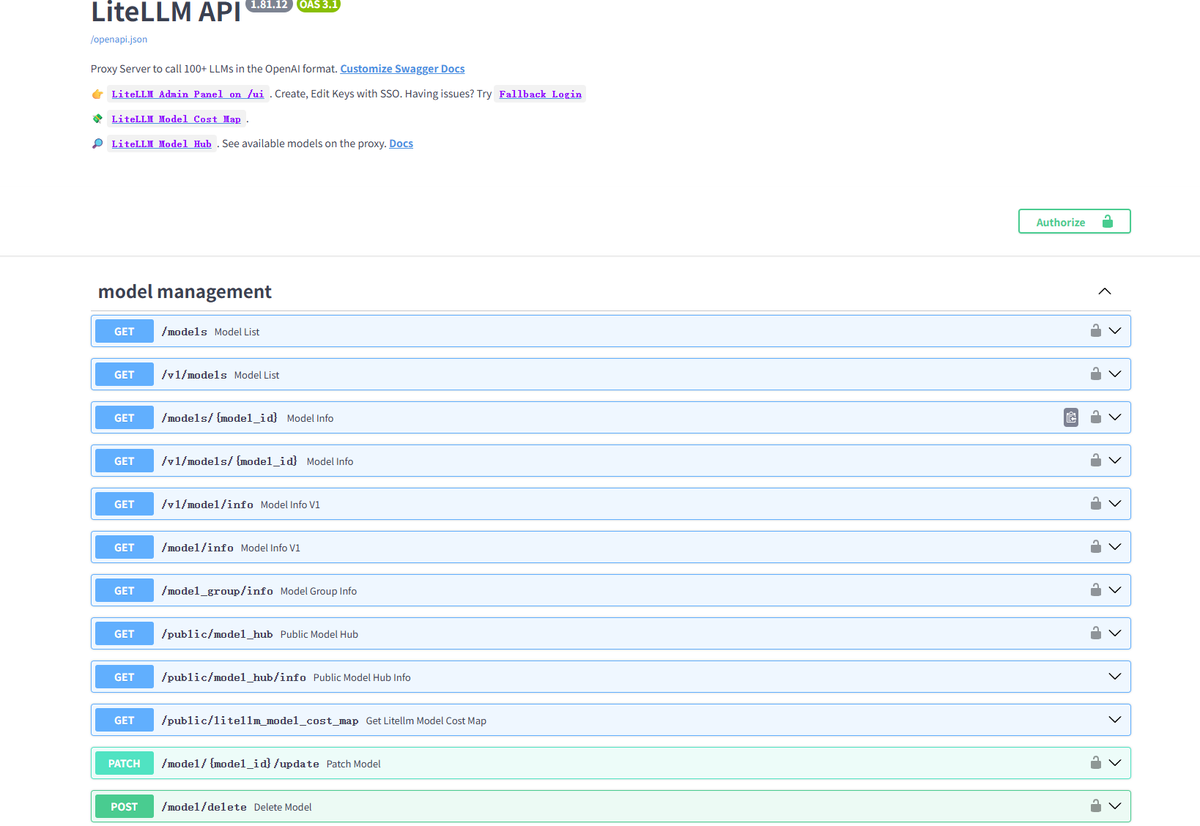Click the PATCH method badge
The image size is (1200, 826).
click(124, 763)
